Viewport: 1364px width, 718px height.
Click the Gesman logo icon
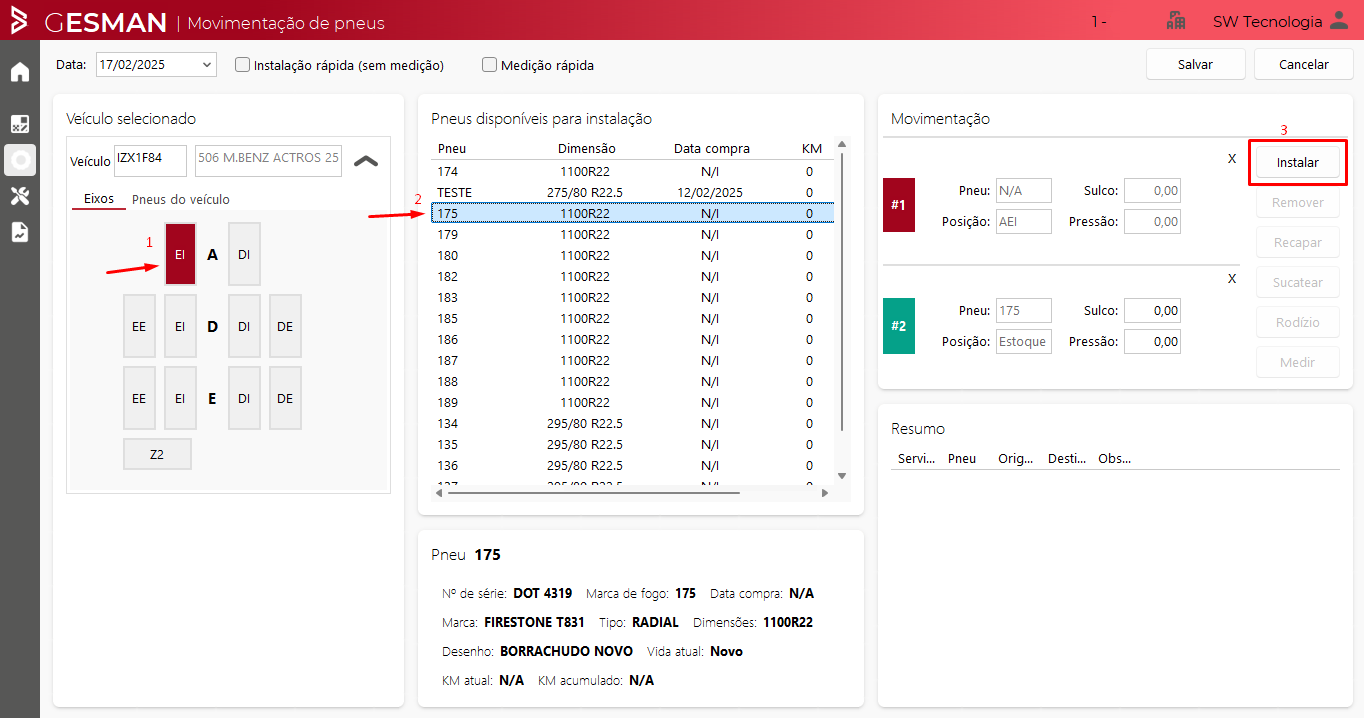click(19, 20)
